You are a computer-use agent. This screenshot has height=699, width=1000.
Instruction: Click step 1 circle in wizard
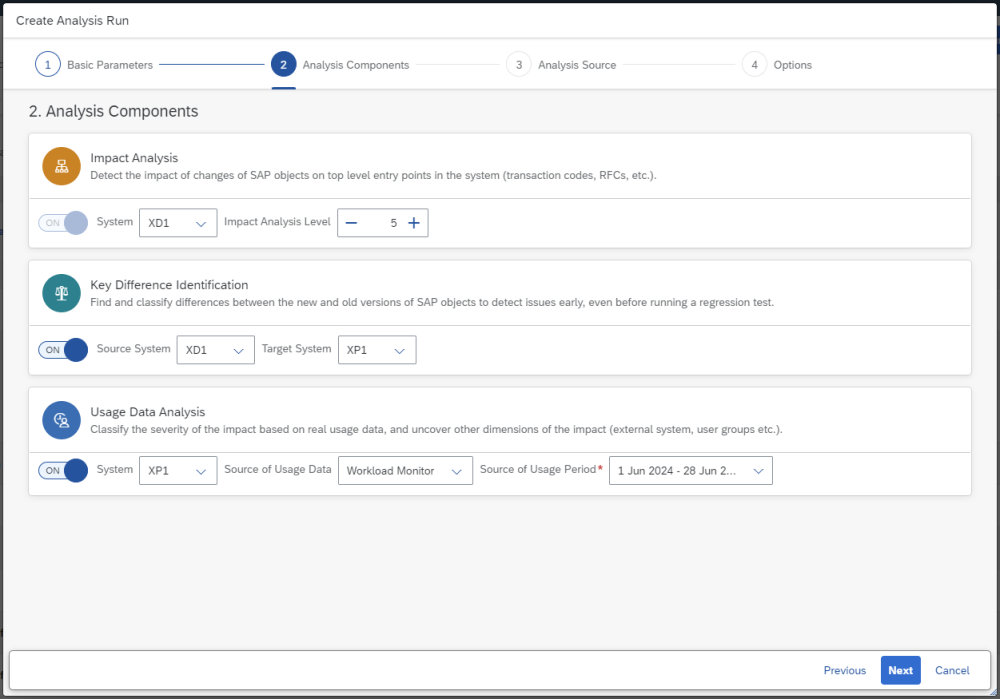[47, 65]
